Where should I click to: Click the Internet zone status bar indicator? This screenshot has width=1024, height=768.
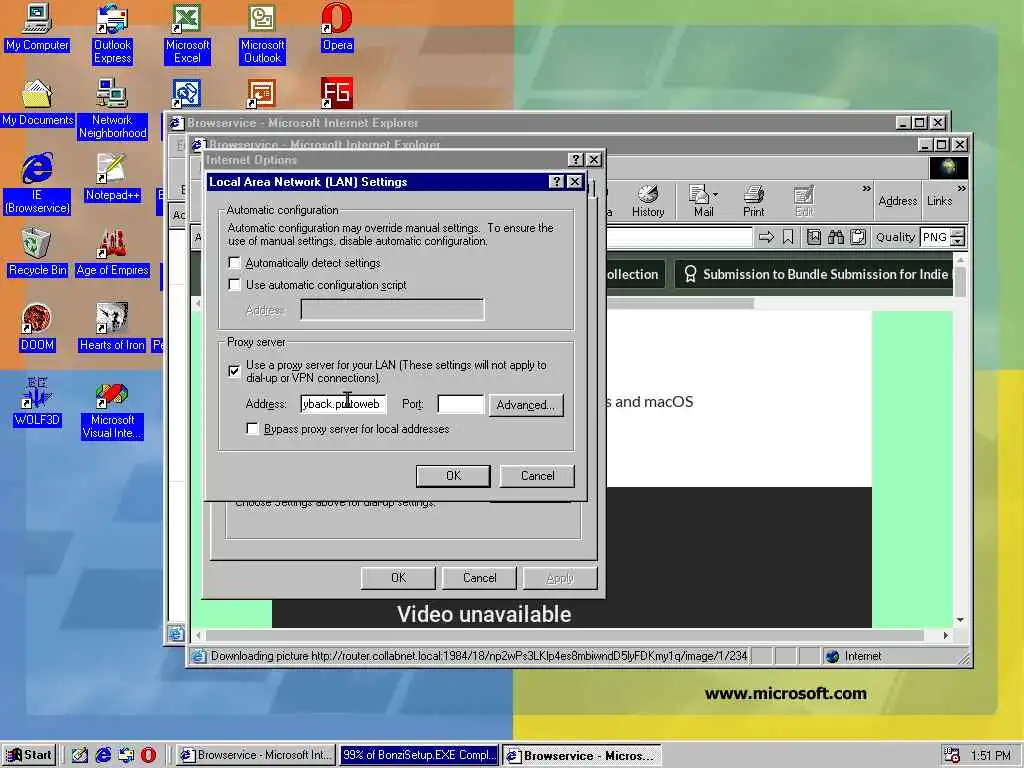893,656
